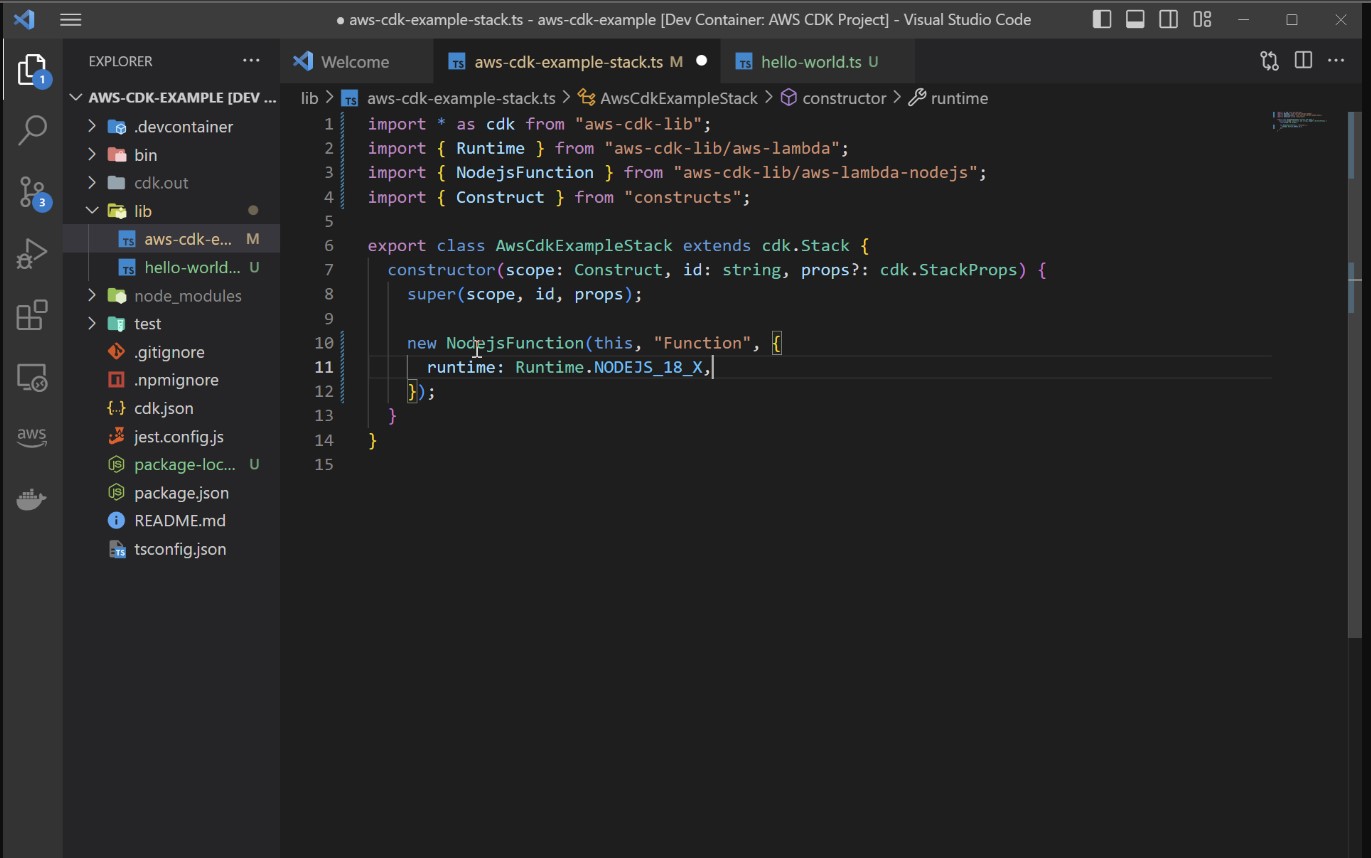Click runtime breadcrumb
Viewport: 1371px width, 858px height.
coord(948,98)
